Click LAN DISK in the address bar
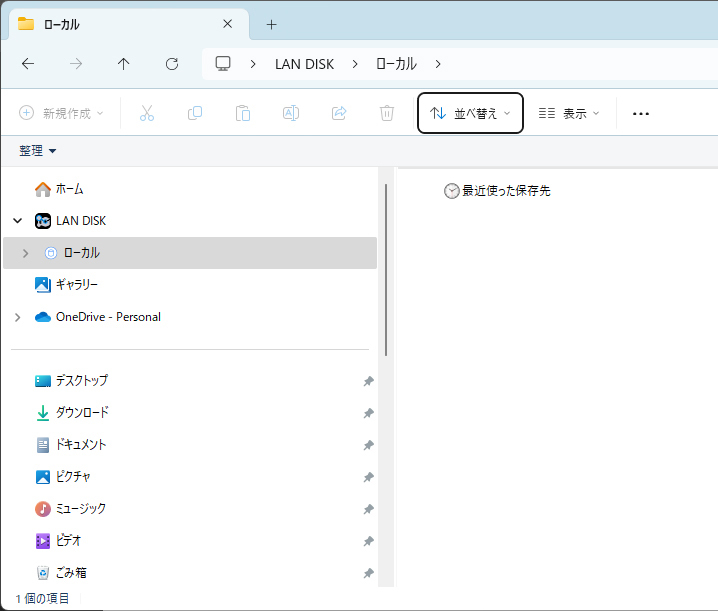The width and height of the screenshot is (718, 611). (x=304, y=64)
